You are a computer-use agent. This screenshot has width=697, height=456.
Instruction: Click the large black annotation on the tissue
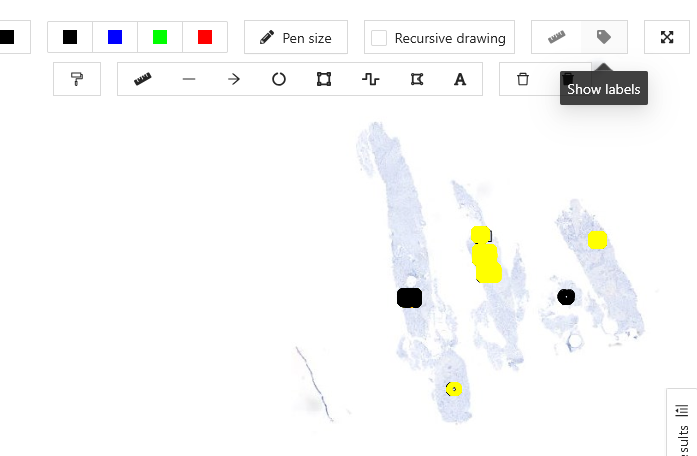pos(409,298)
